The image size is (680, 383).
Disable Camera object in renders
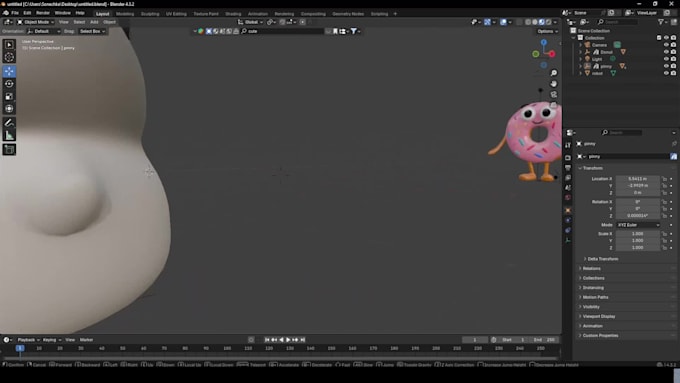(x=673, y=45)
